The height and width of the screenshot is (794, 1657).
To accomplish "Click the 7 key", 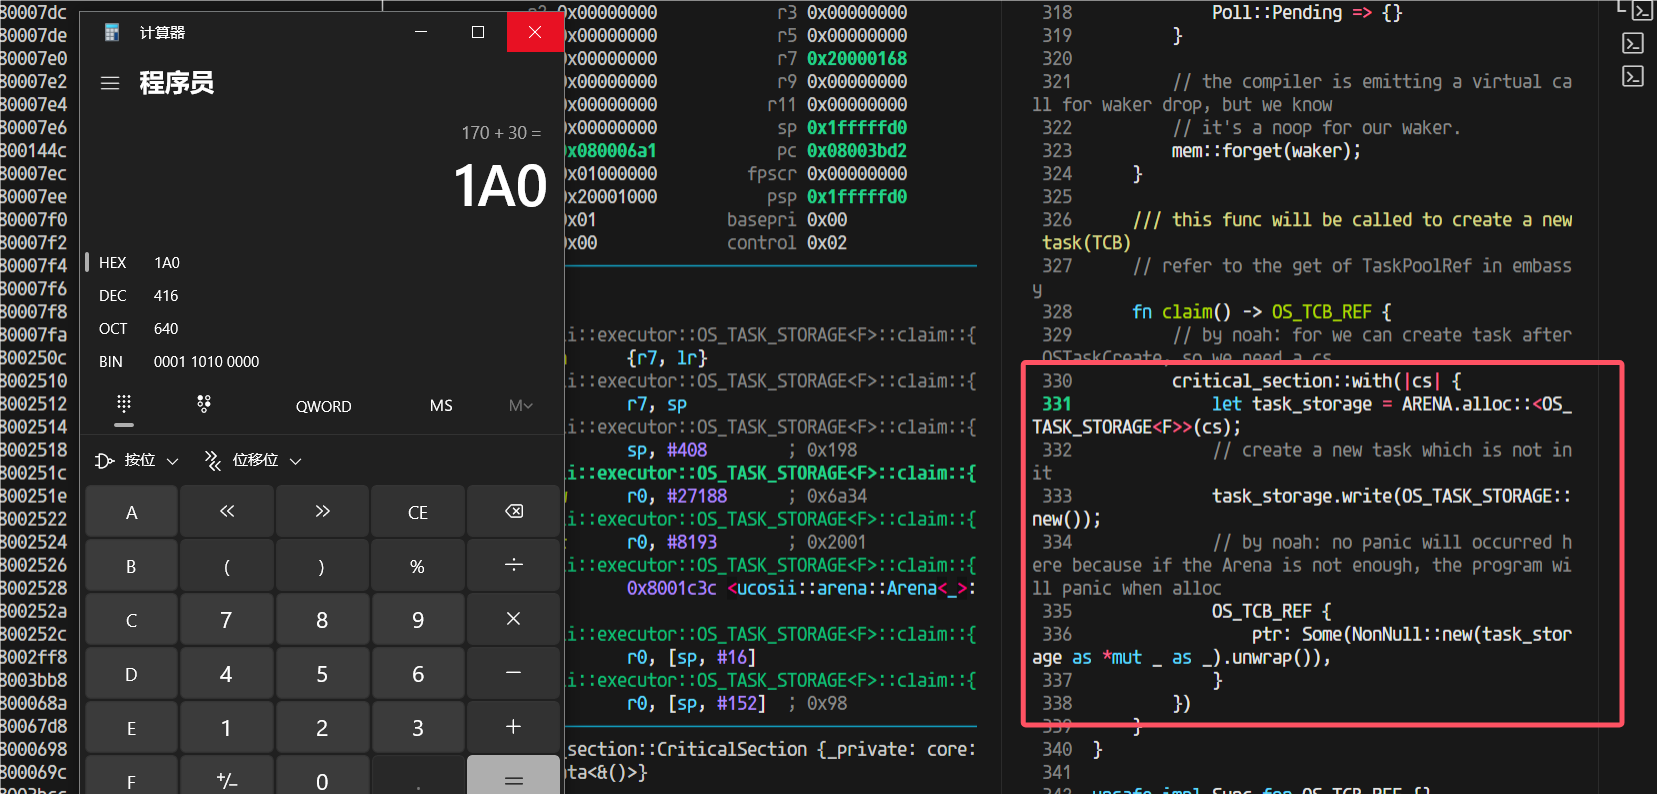I will point(227,620).
